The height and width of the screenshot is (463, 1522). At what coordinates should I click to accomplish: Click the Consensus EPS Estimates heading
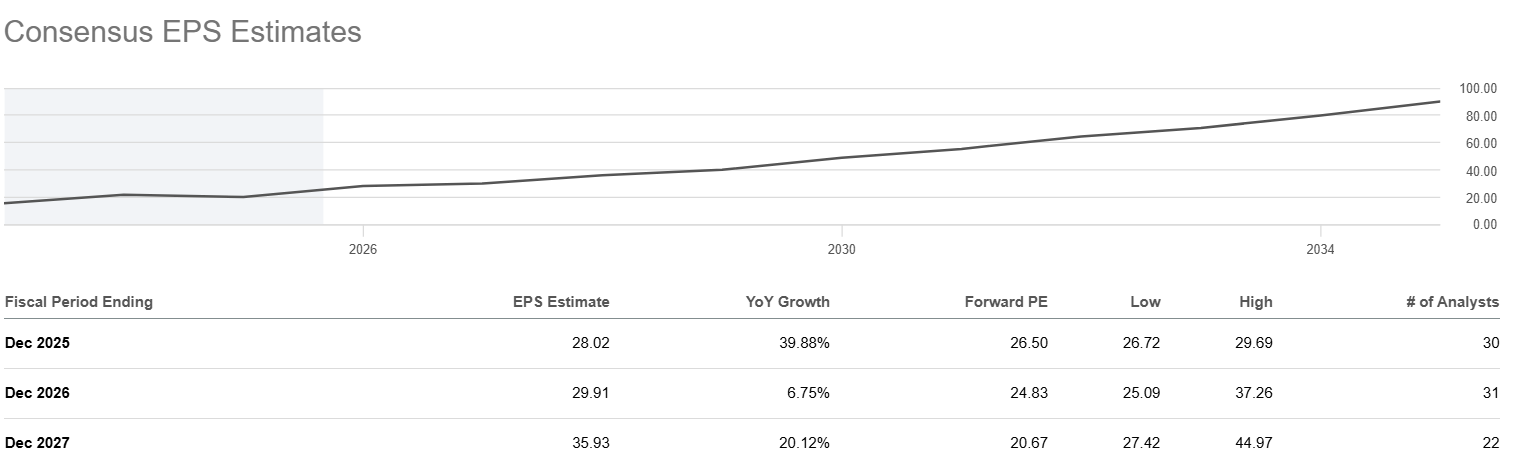click(x=183, y=33)
